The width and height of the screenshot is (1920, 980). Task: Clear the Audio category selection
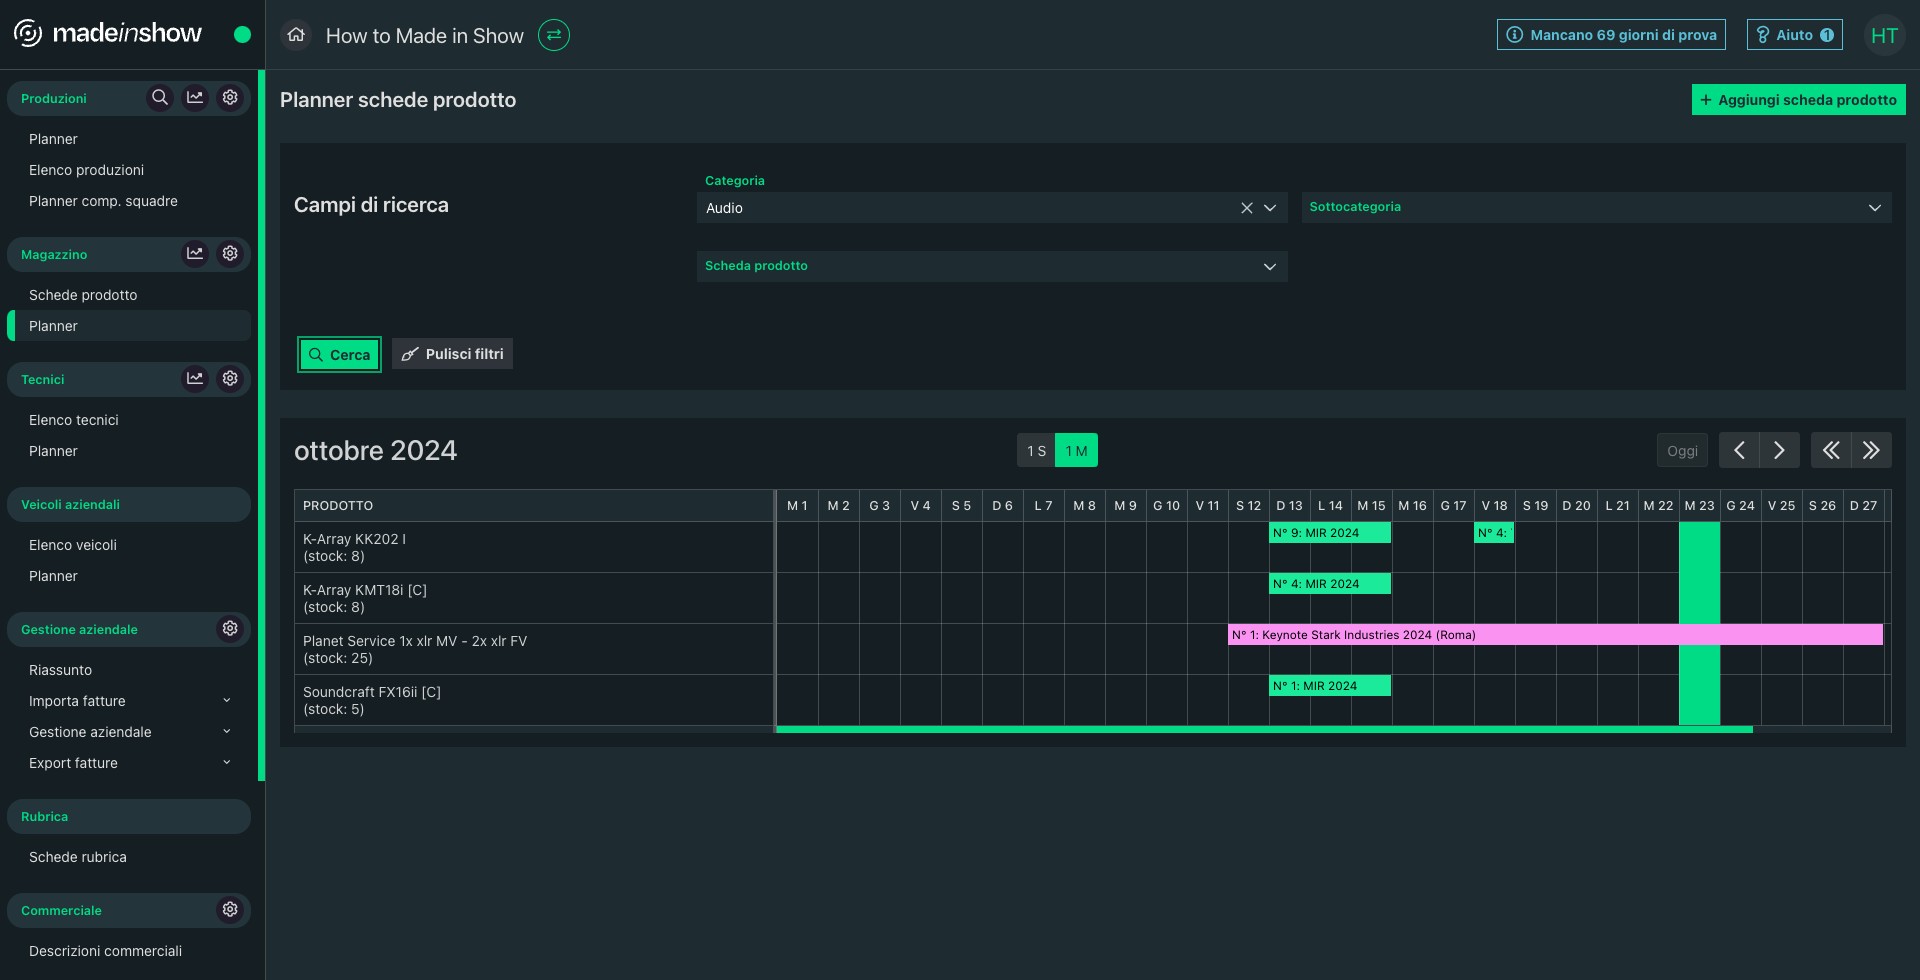pos(1246,208)
